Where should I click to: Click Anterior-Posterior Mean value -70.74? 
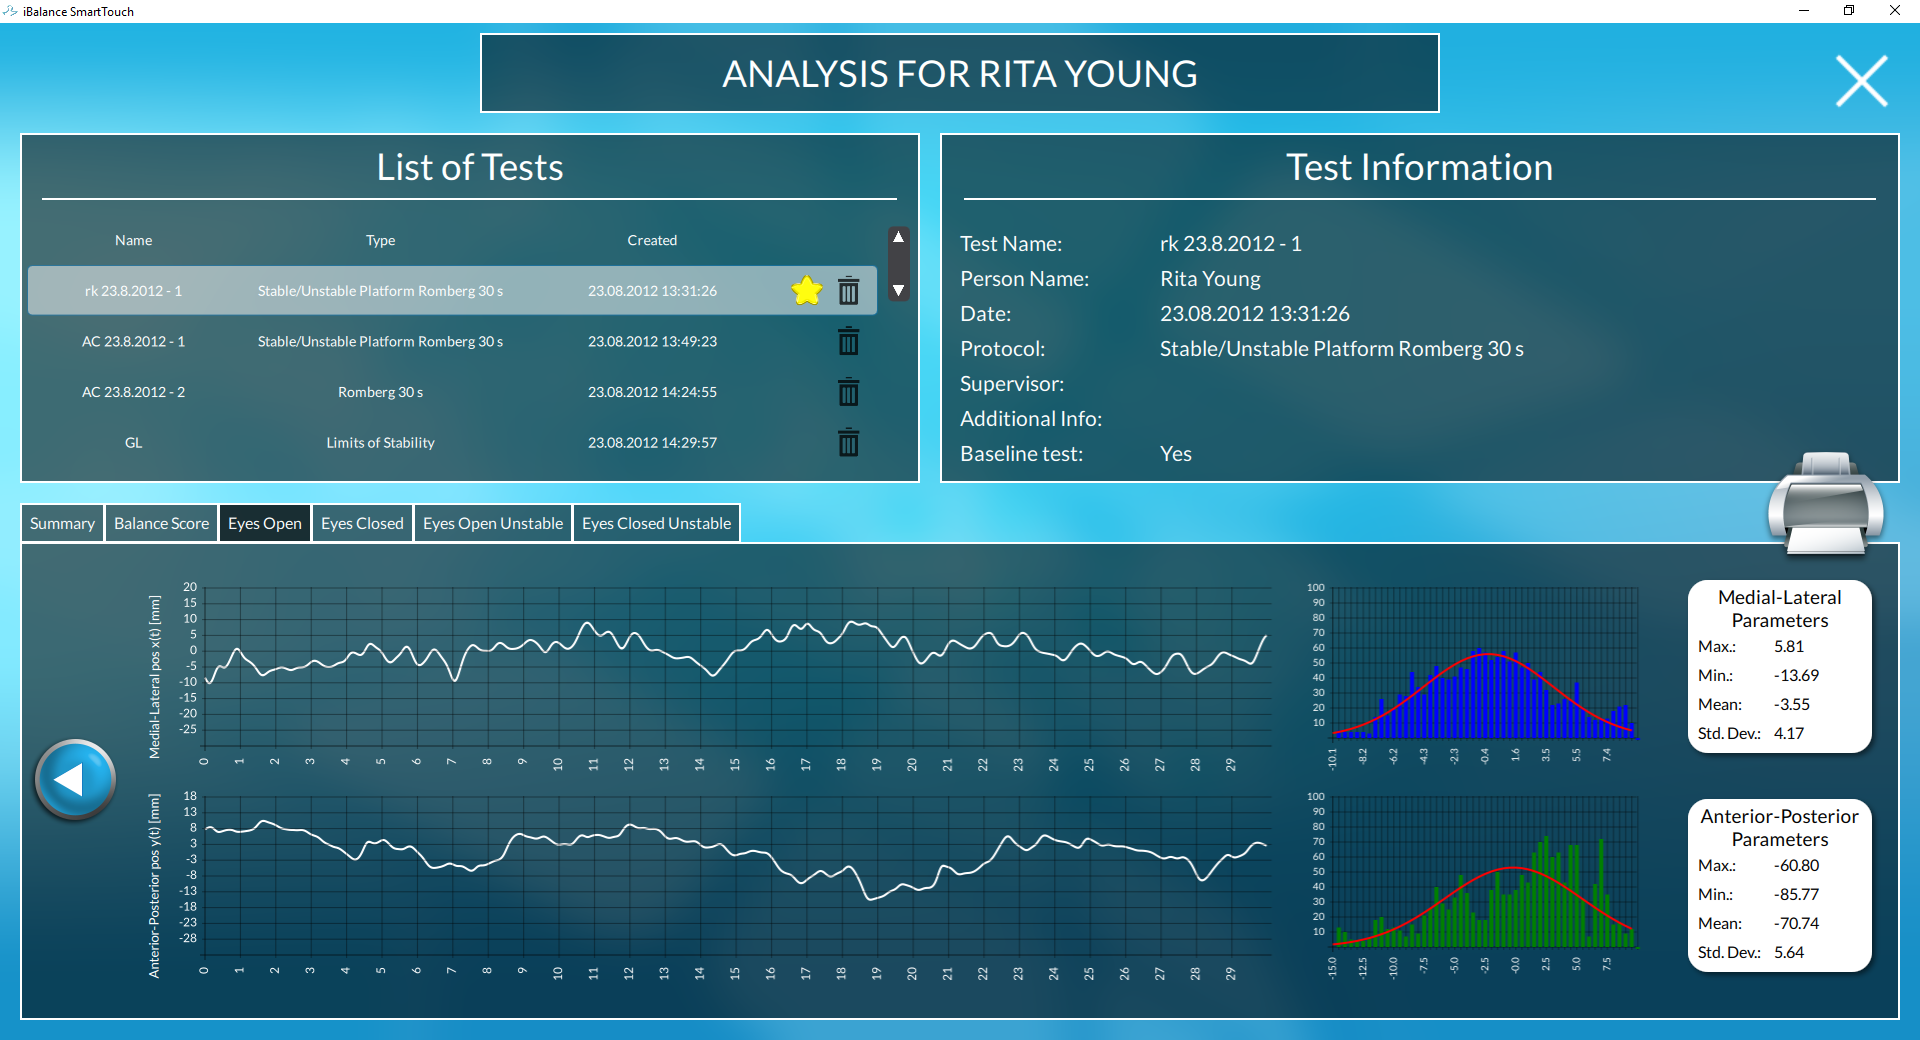tap(1796, 923)
